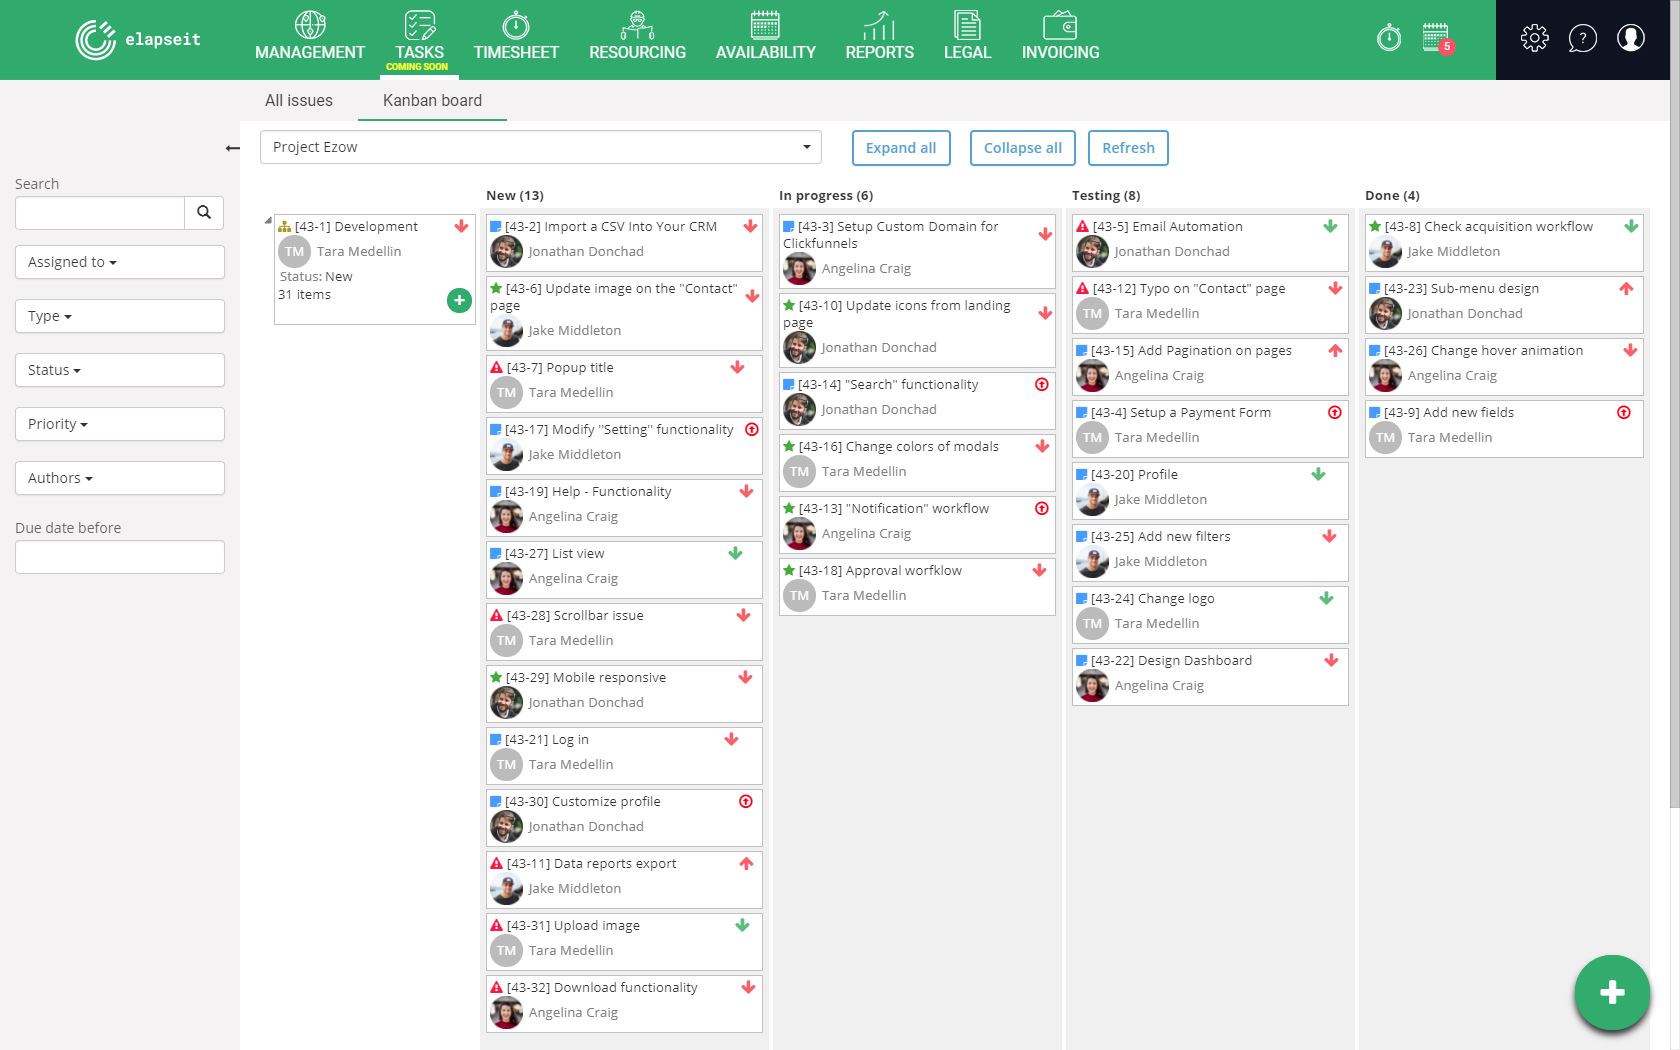Click the stopwatch timer icon in header
The image size is (1680, 1050).
(1389, 39)
